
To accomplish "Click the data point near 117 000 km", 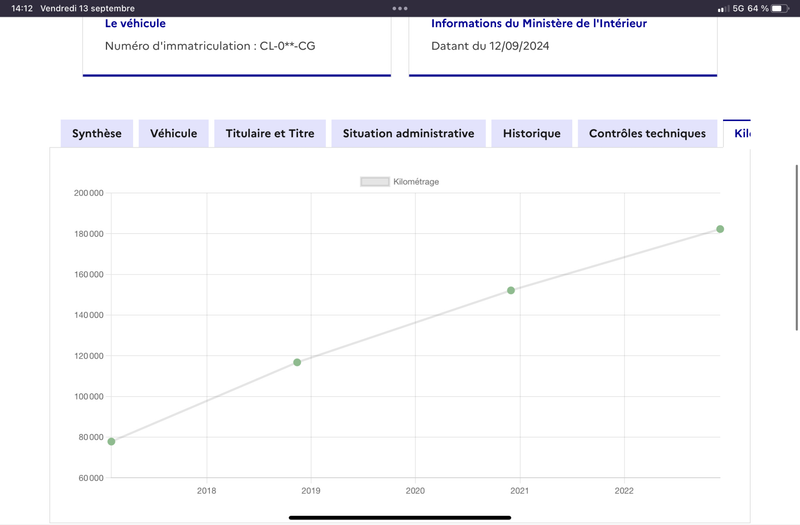I will click(x=297, y=362).
